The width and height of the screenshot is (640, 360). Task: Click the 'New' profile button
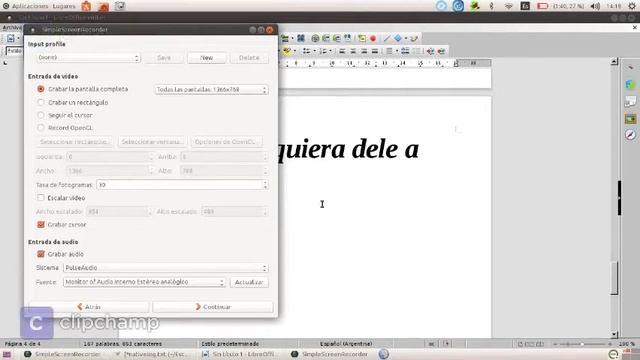point(207,58)
